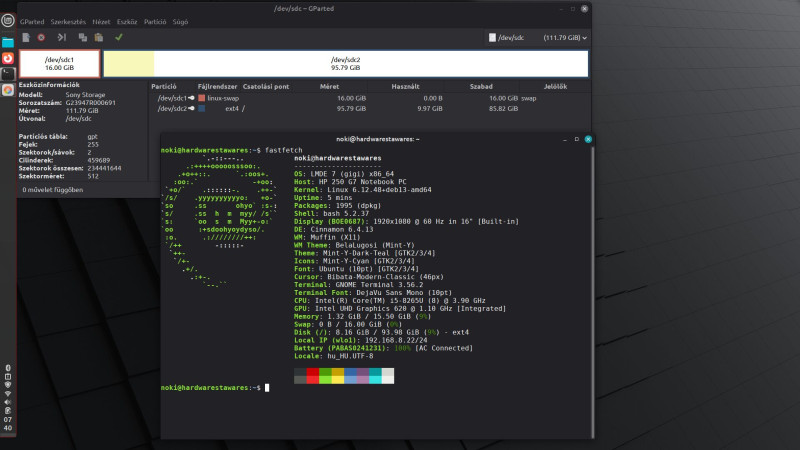This screenshot has height=450, width=800.
Task: Click the Resize/Move partition toolbar icon
Action: click(62, 37)
